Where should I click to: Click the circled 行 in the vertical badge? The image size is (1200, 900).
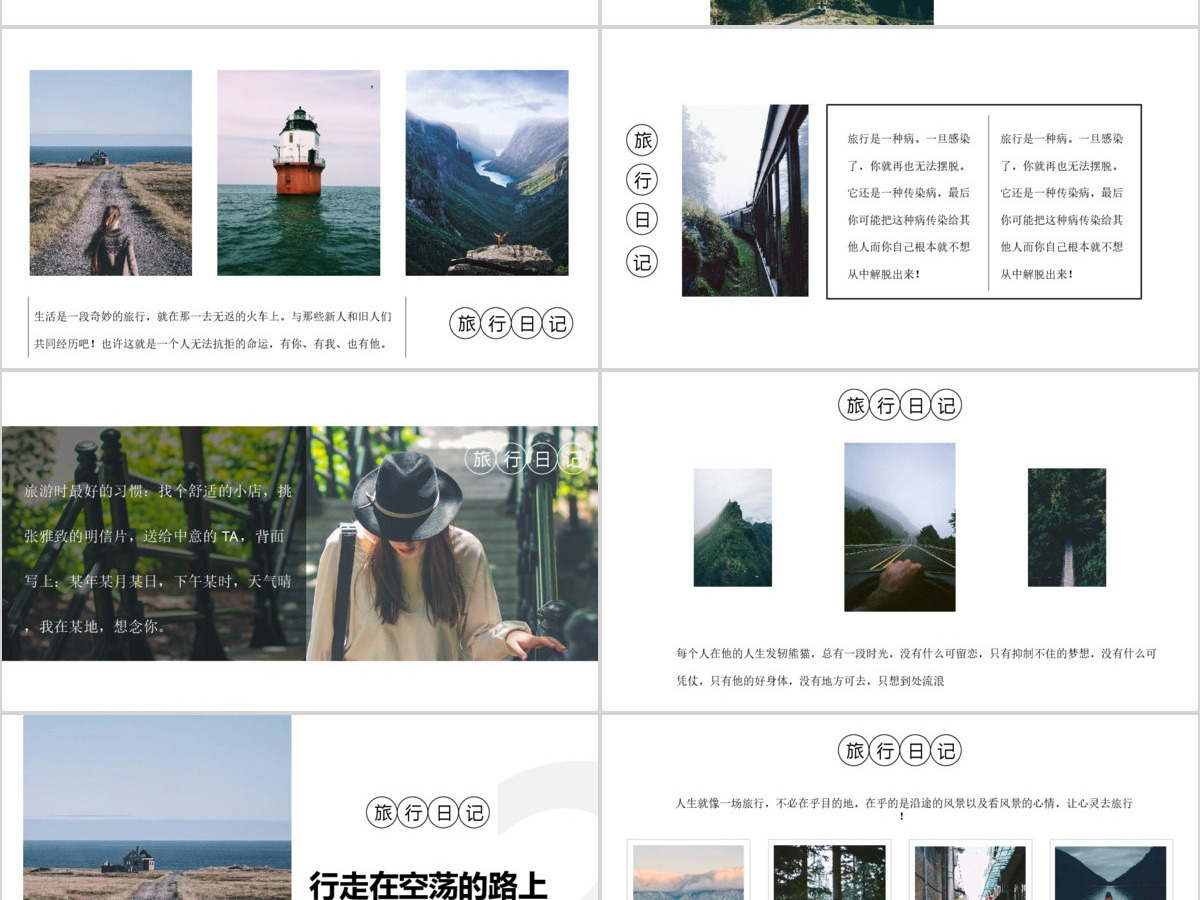(642, 181)
